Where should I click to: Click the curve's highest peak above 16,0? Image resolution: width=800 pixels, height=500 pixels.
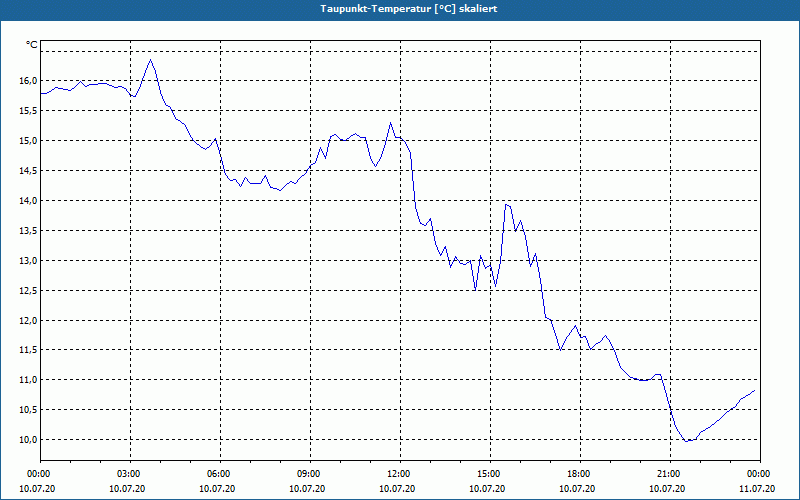[151, 60]
